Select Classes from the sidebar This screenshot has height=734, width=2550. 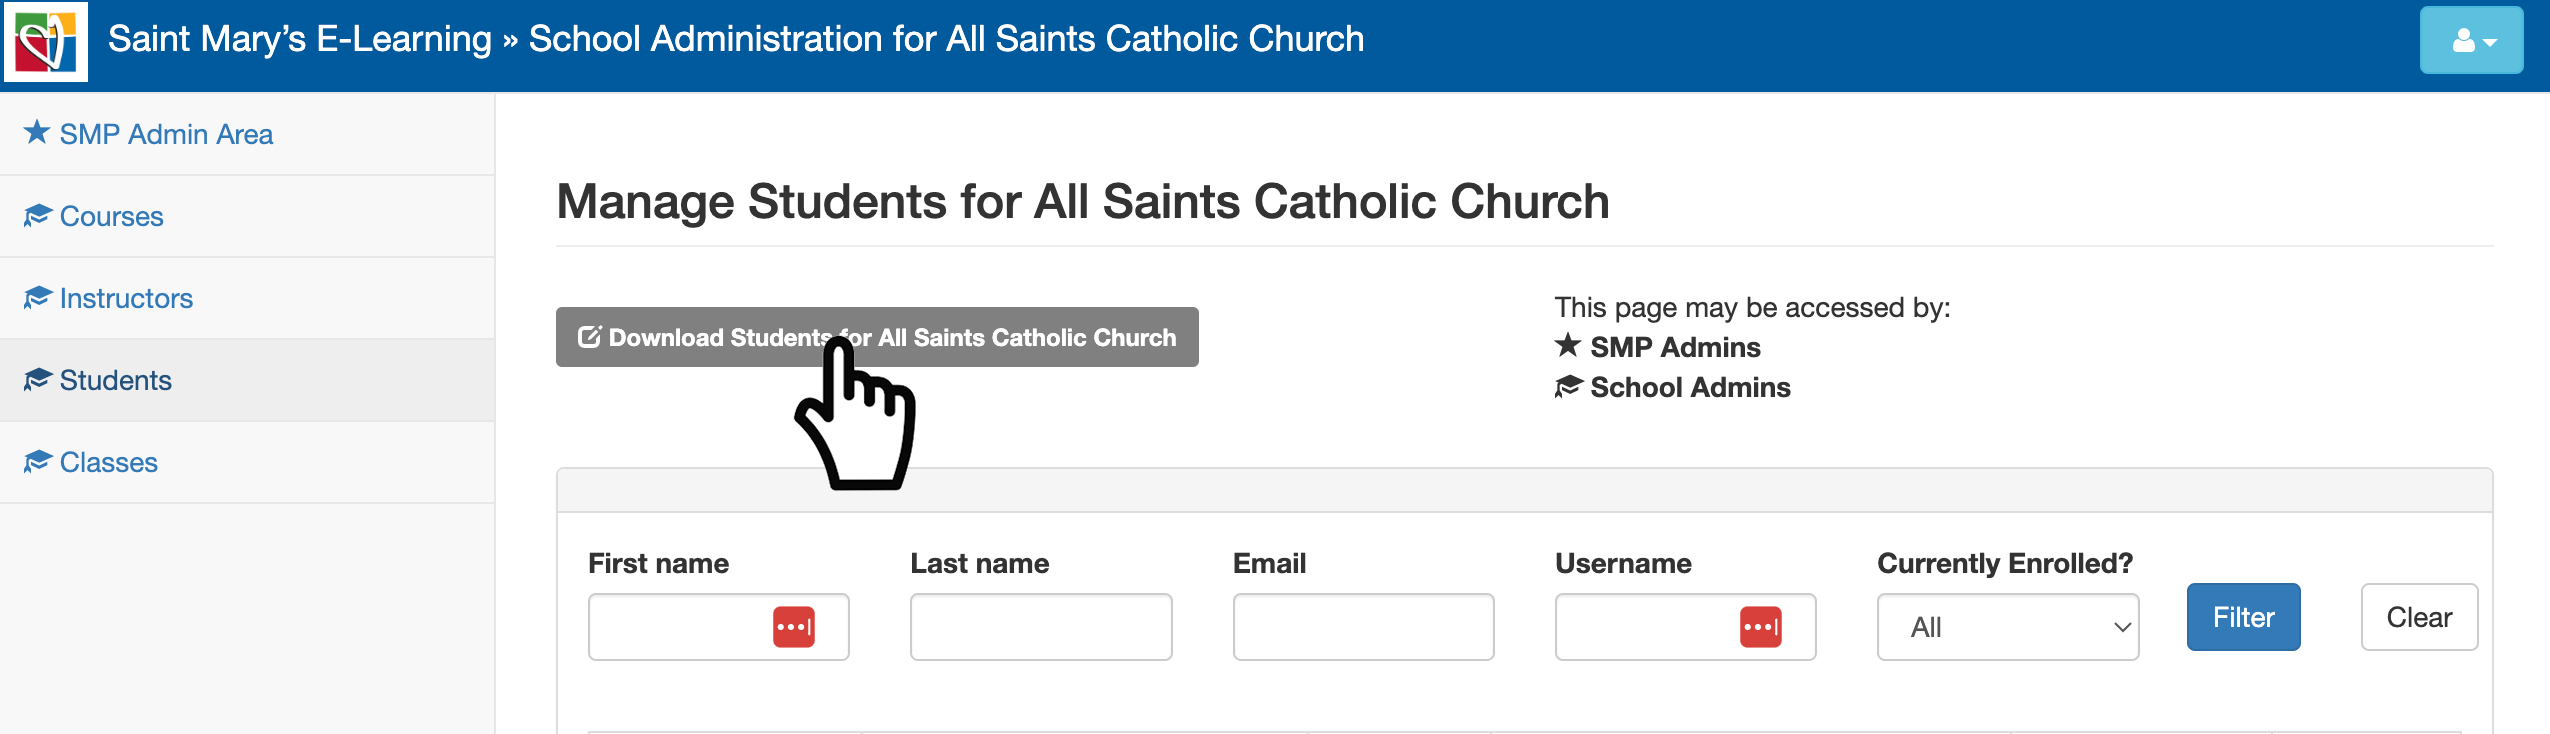(x=108, y=462)
